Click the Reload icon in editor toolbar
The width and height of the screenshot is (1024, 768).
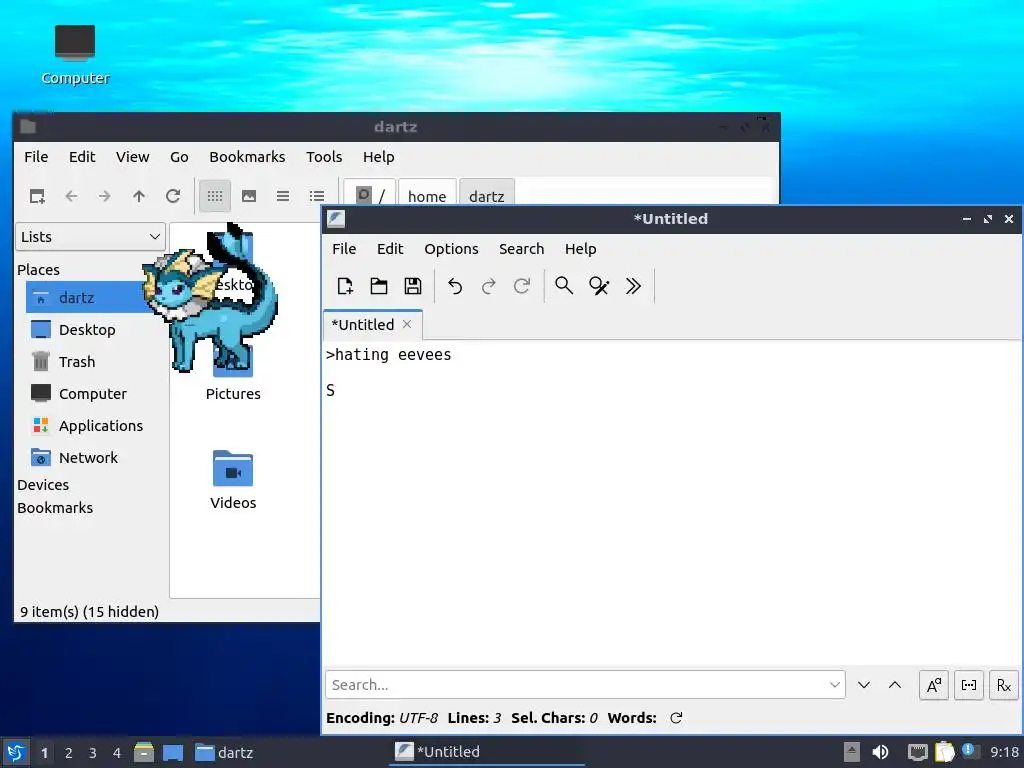point(522,286)
